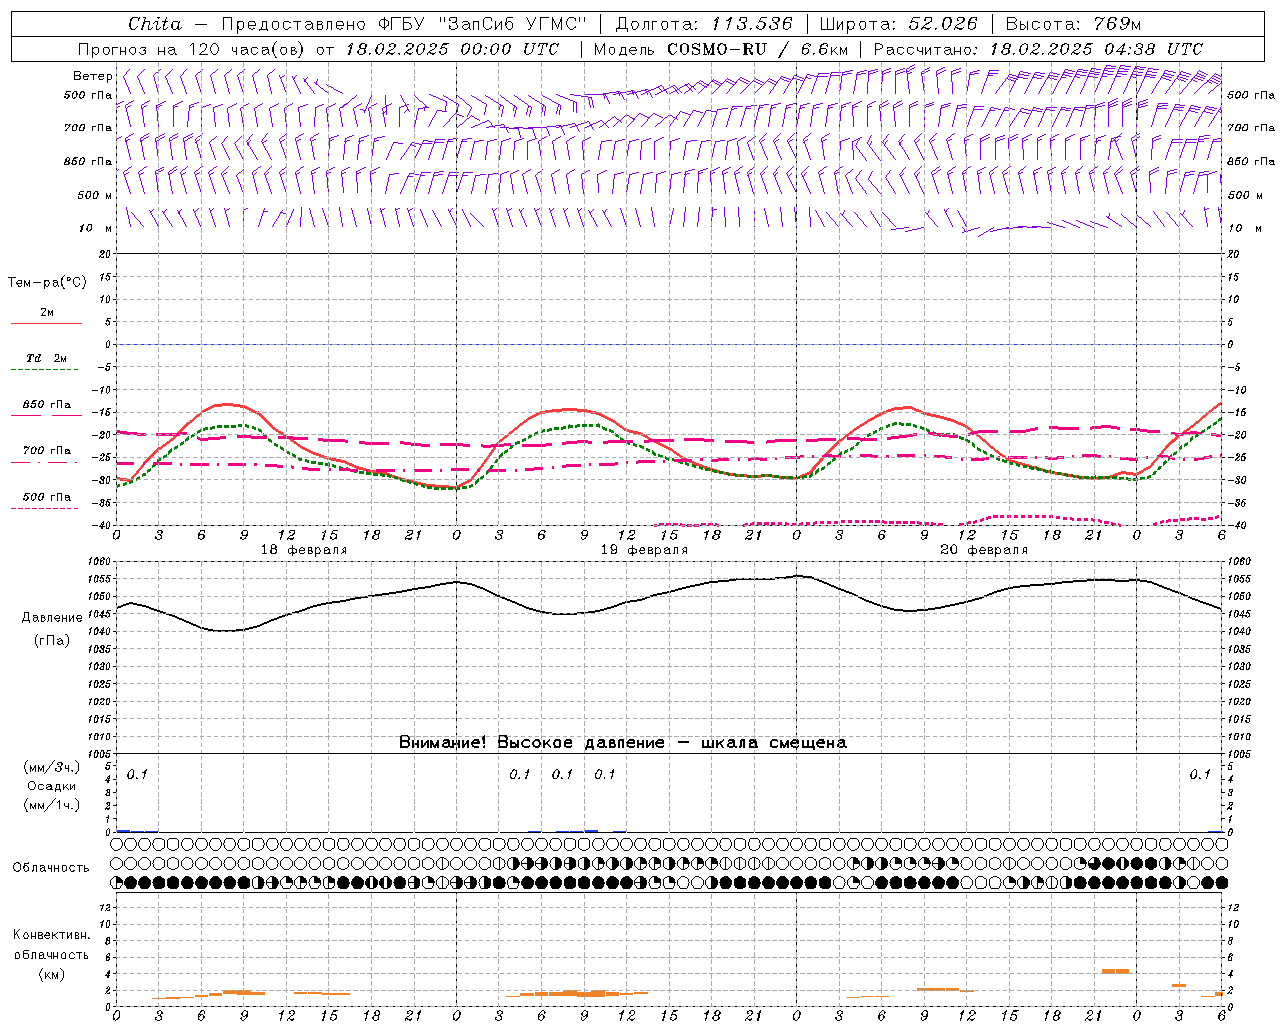Select the (мм/1ч.) precipitation unit label
This screenshot has width=1280, height=1024.
pos(52,805)
